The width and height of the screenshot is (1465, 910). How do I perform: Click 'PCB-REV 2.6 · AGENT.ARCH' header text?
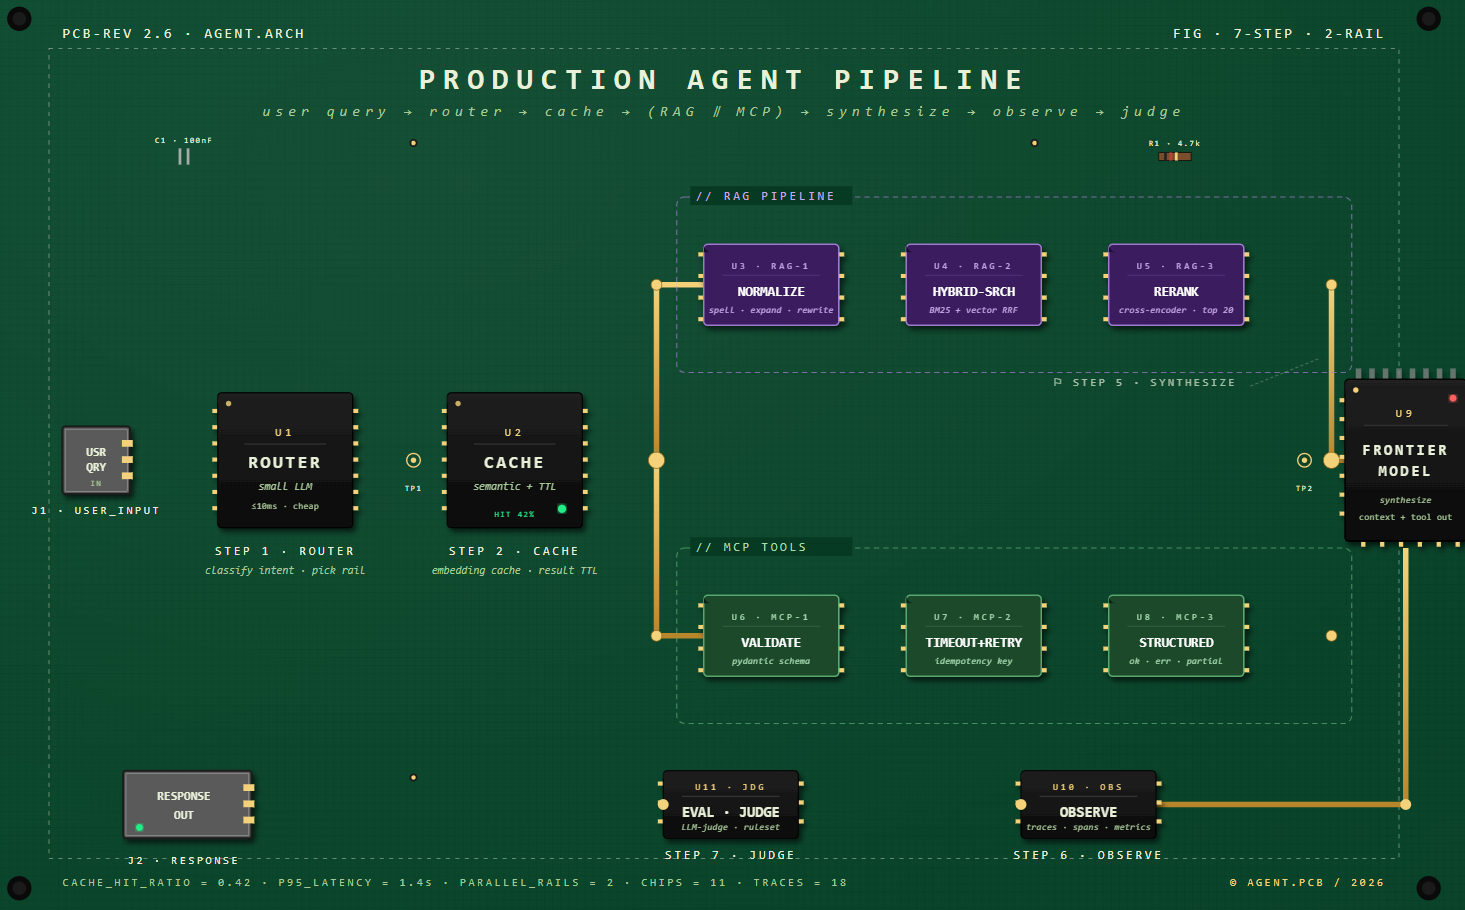pos(183,33)
